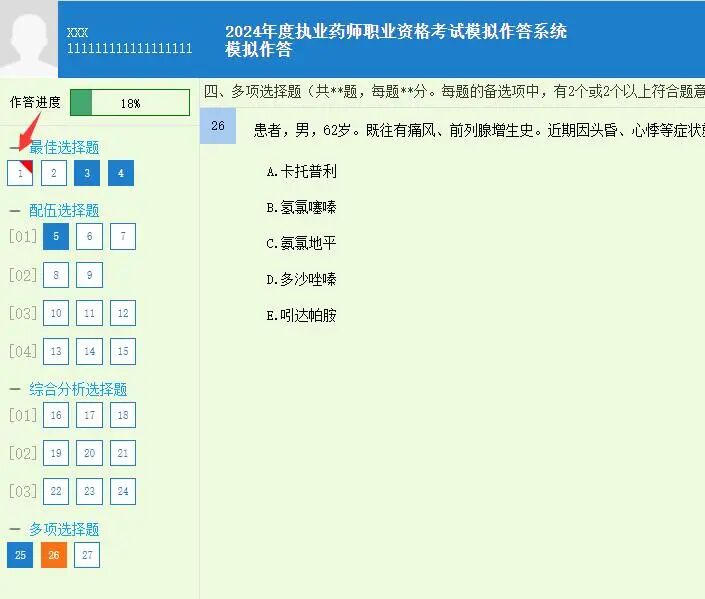Go to question 22

coord(56,491)
